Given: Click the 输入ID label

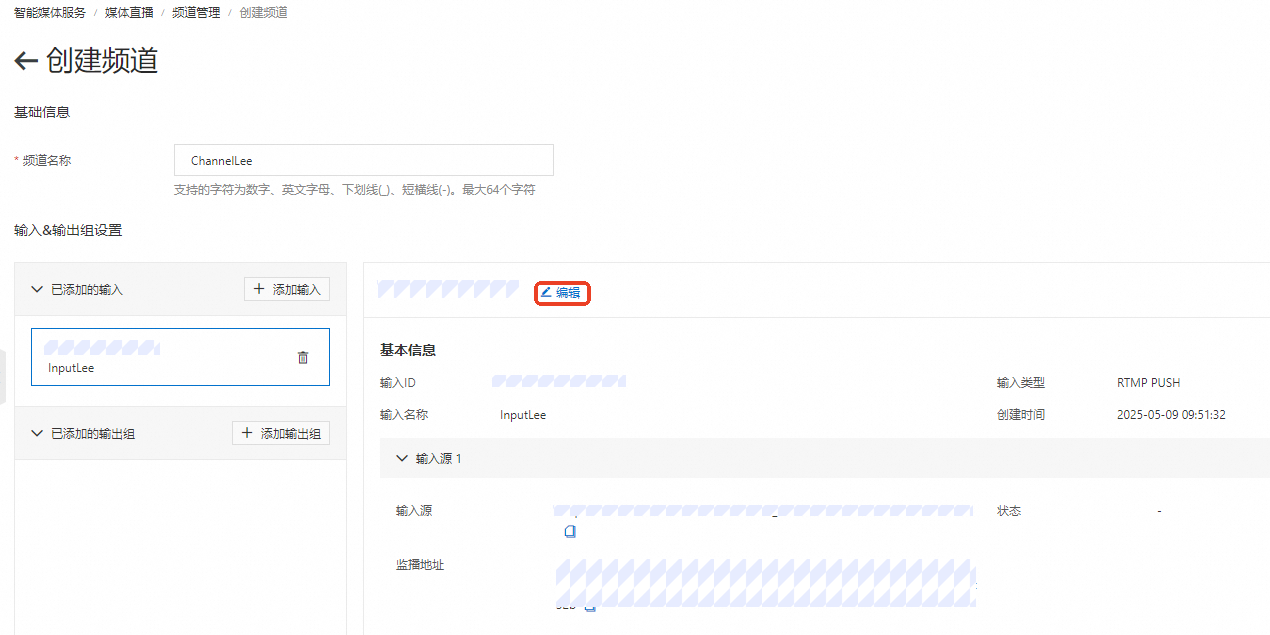Looking at the screenshot, I should 398,383.
